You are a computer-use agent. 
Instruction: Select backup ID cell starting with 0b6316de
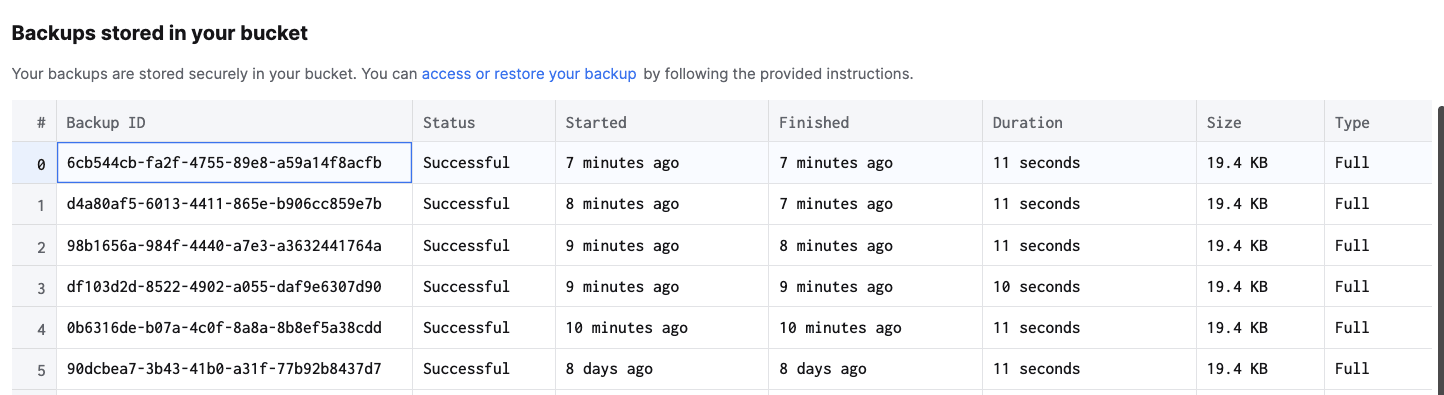point(234,328)
